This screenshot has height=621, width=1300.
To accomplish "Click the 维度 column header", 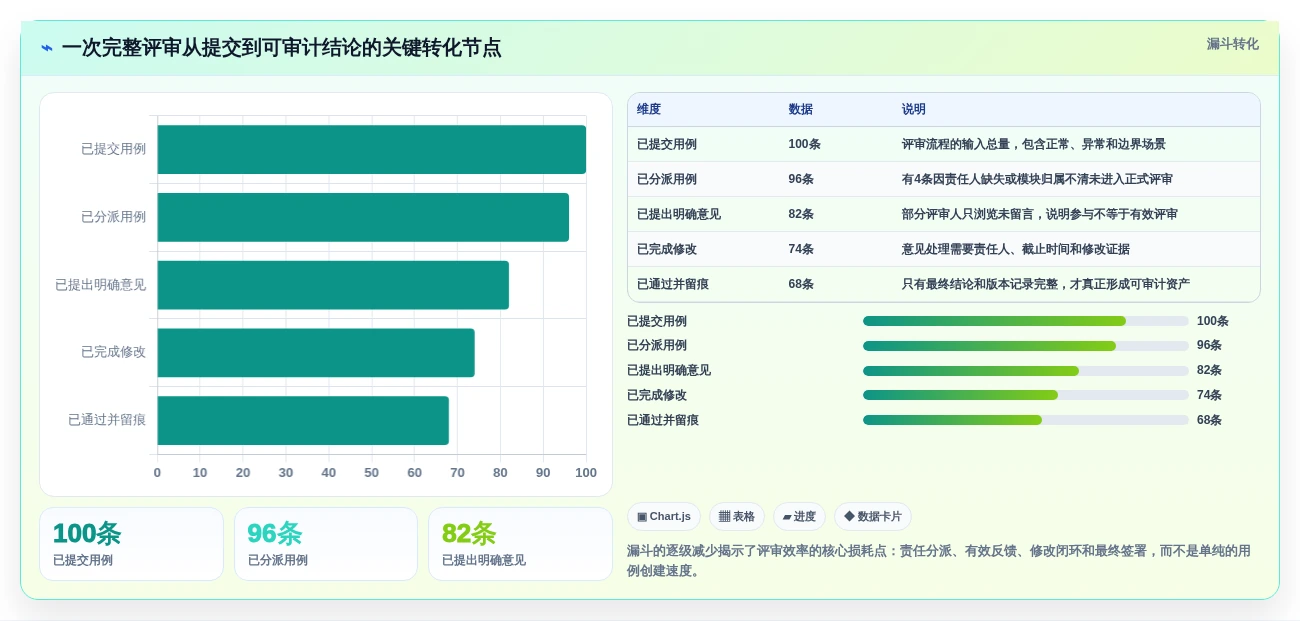I will (649, 110).
